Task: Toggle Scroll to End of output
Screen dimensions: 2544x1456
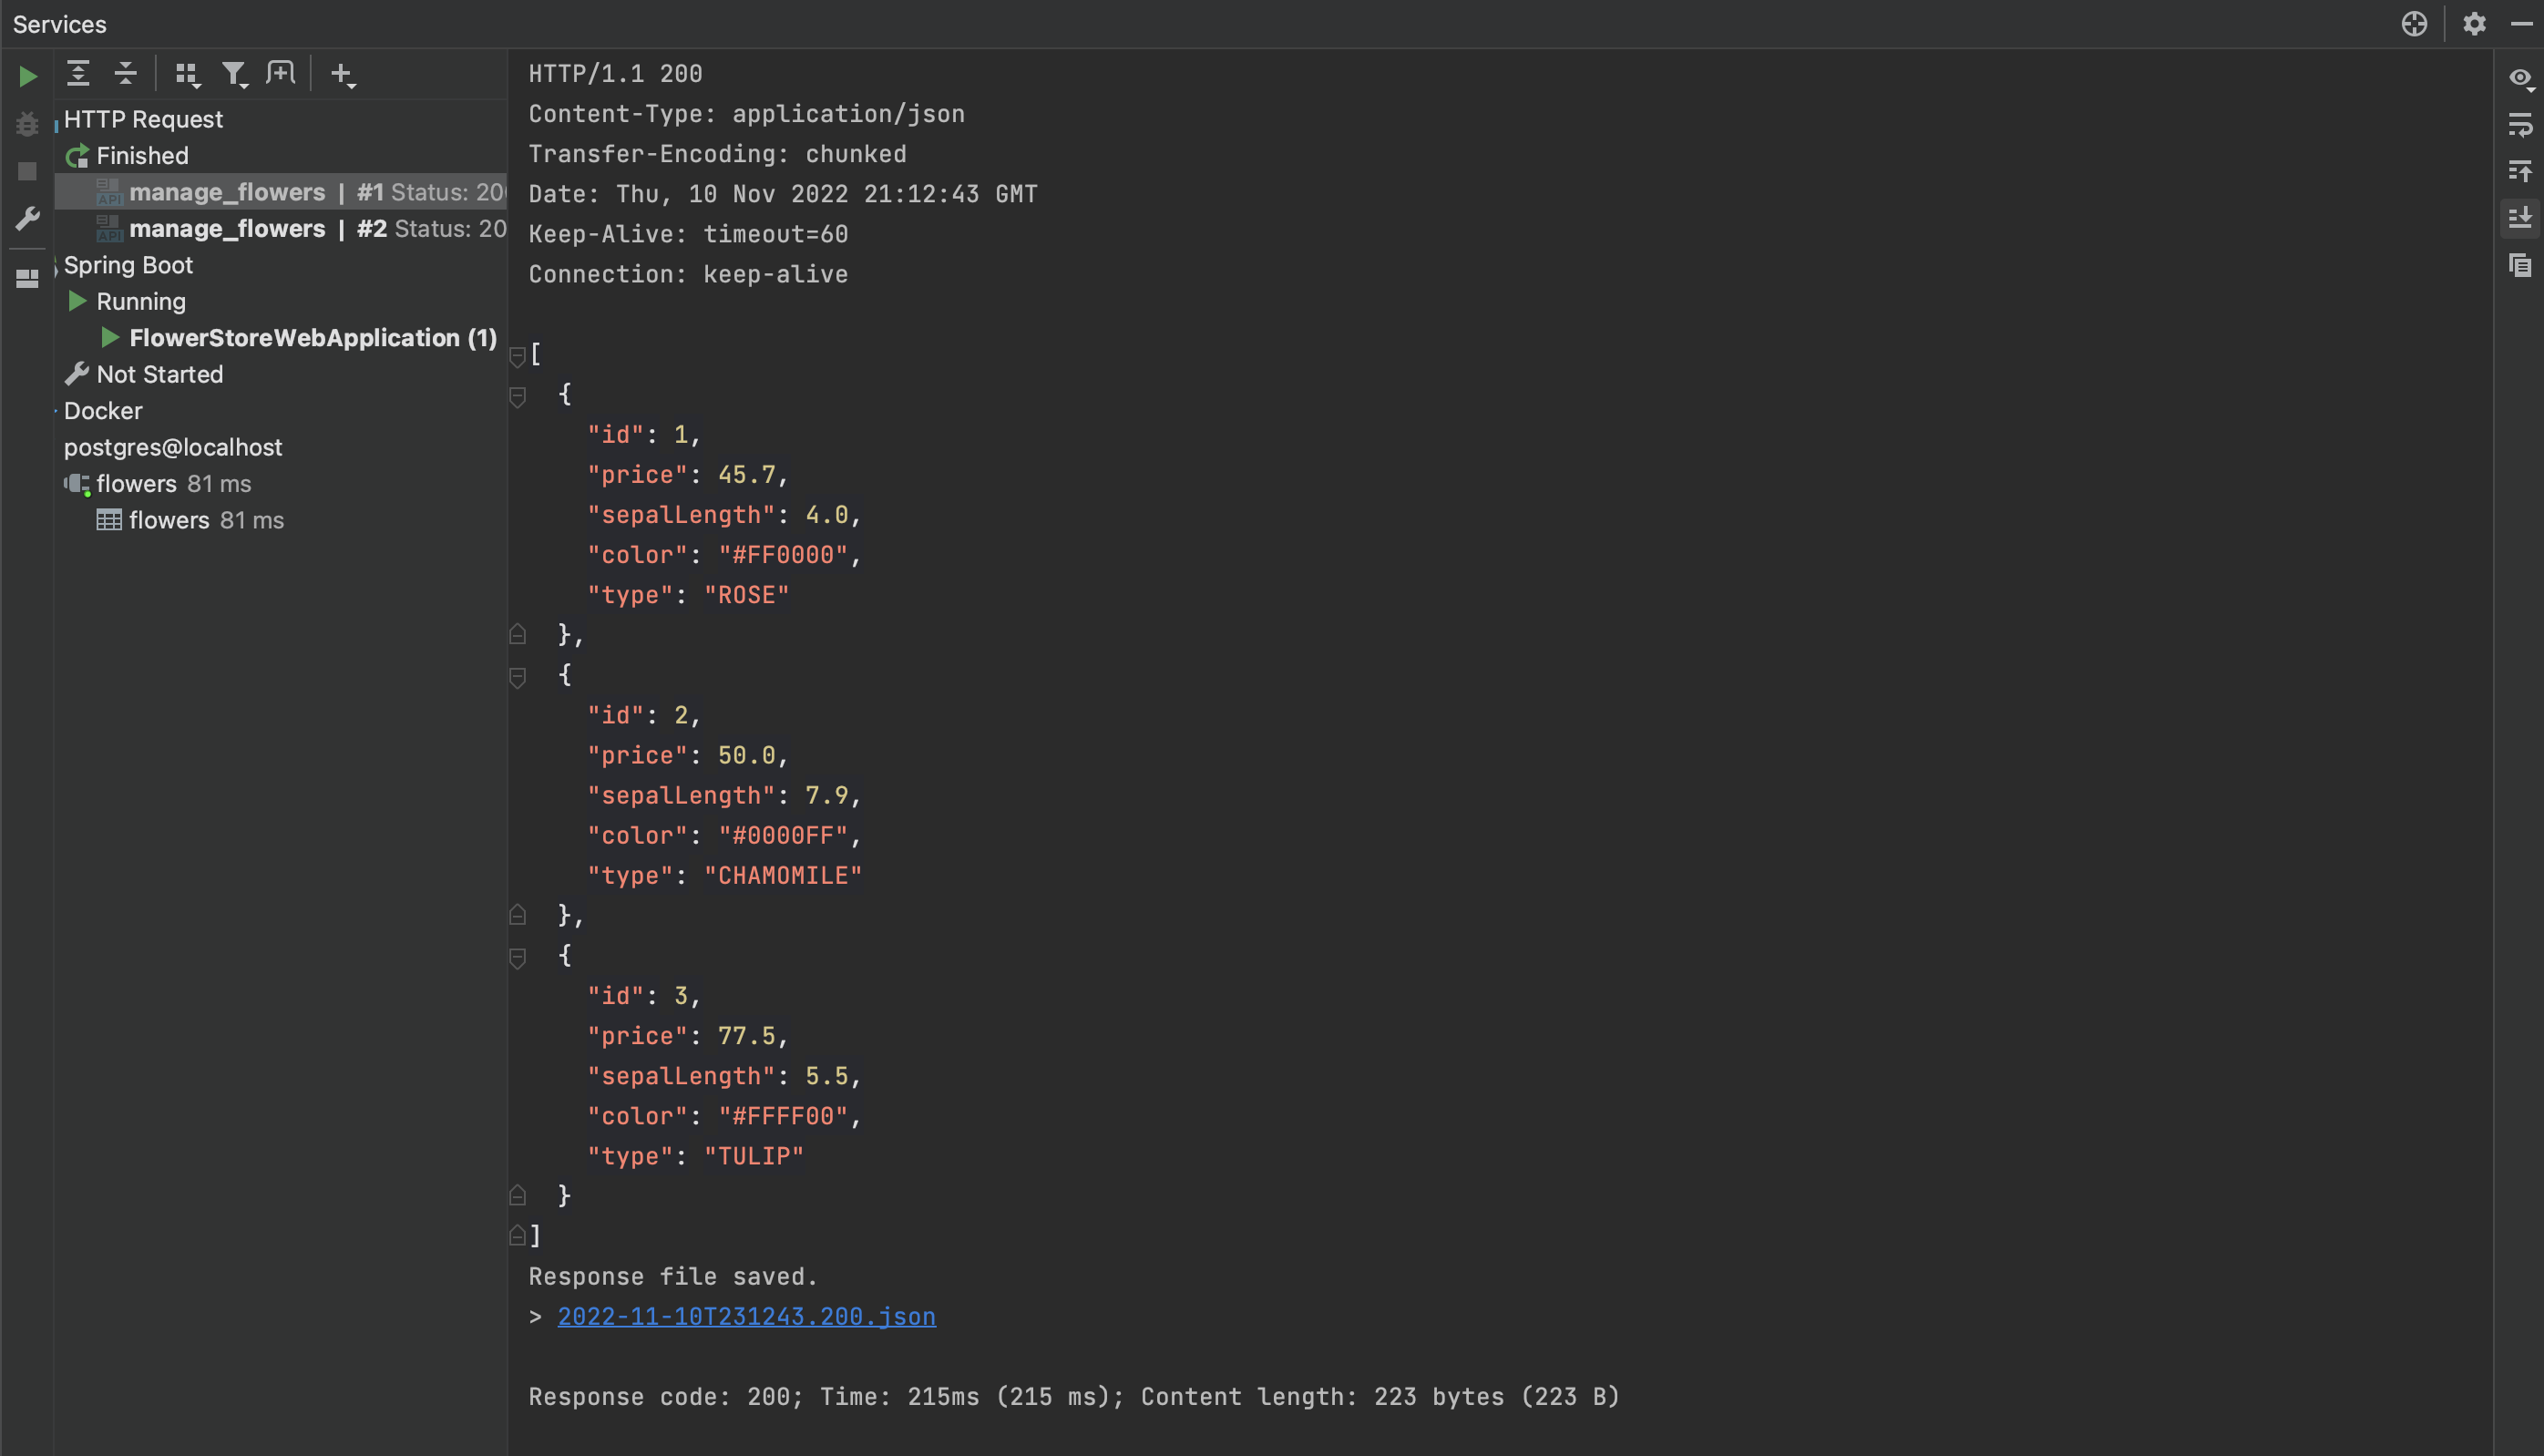Action: coord(2520,217)
